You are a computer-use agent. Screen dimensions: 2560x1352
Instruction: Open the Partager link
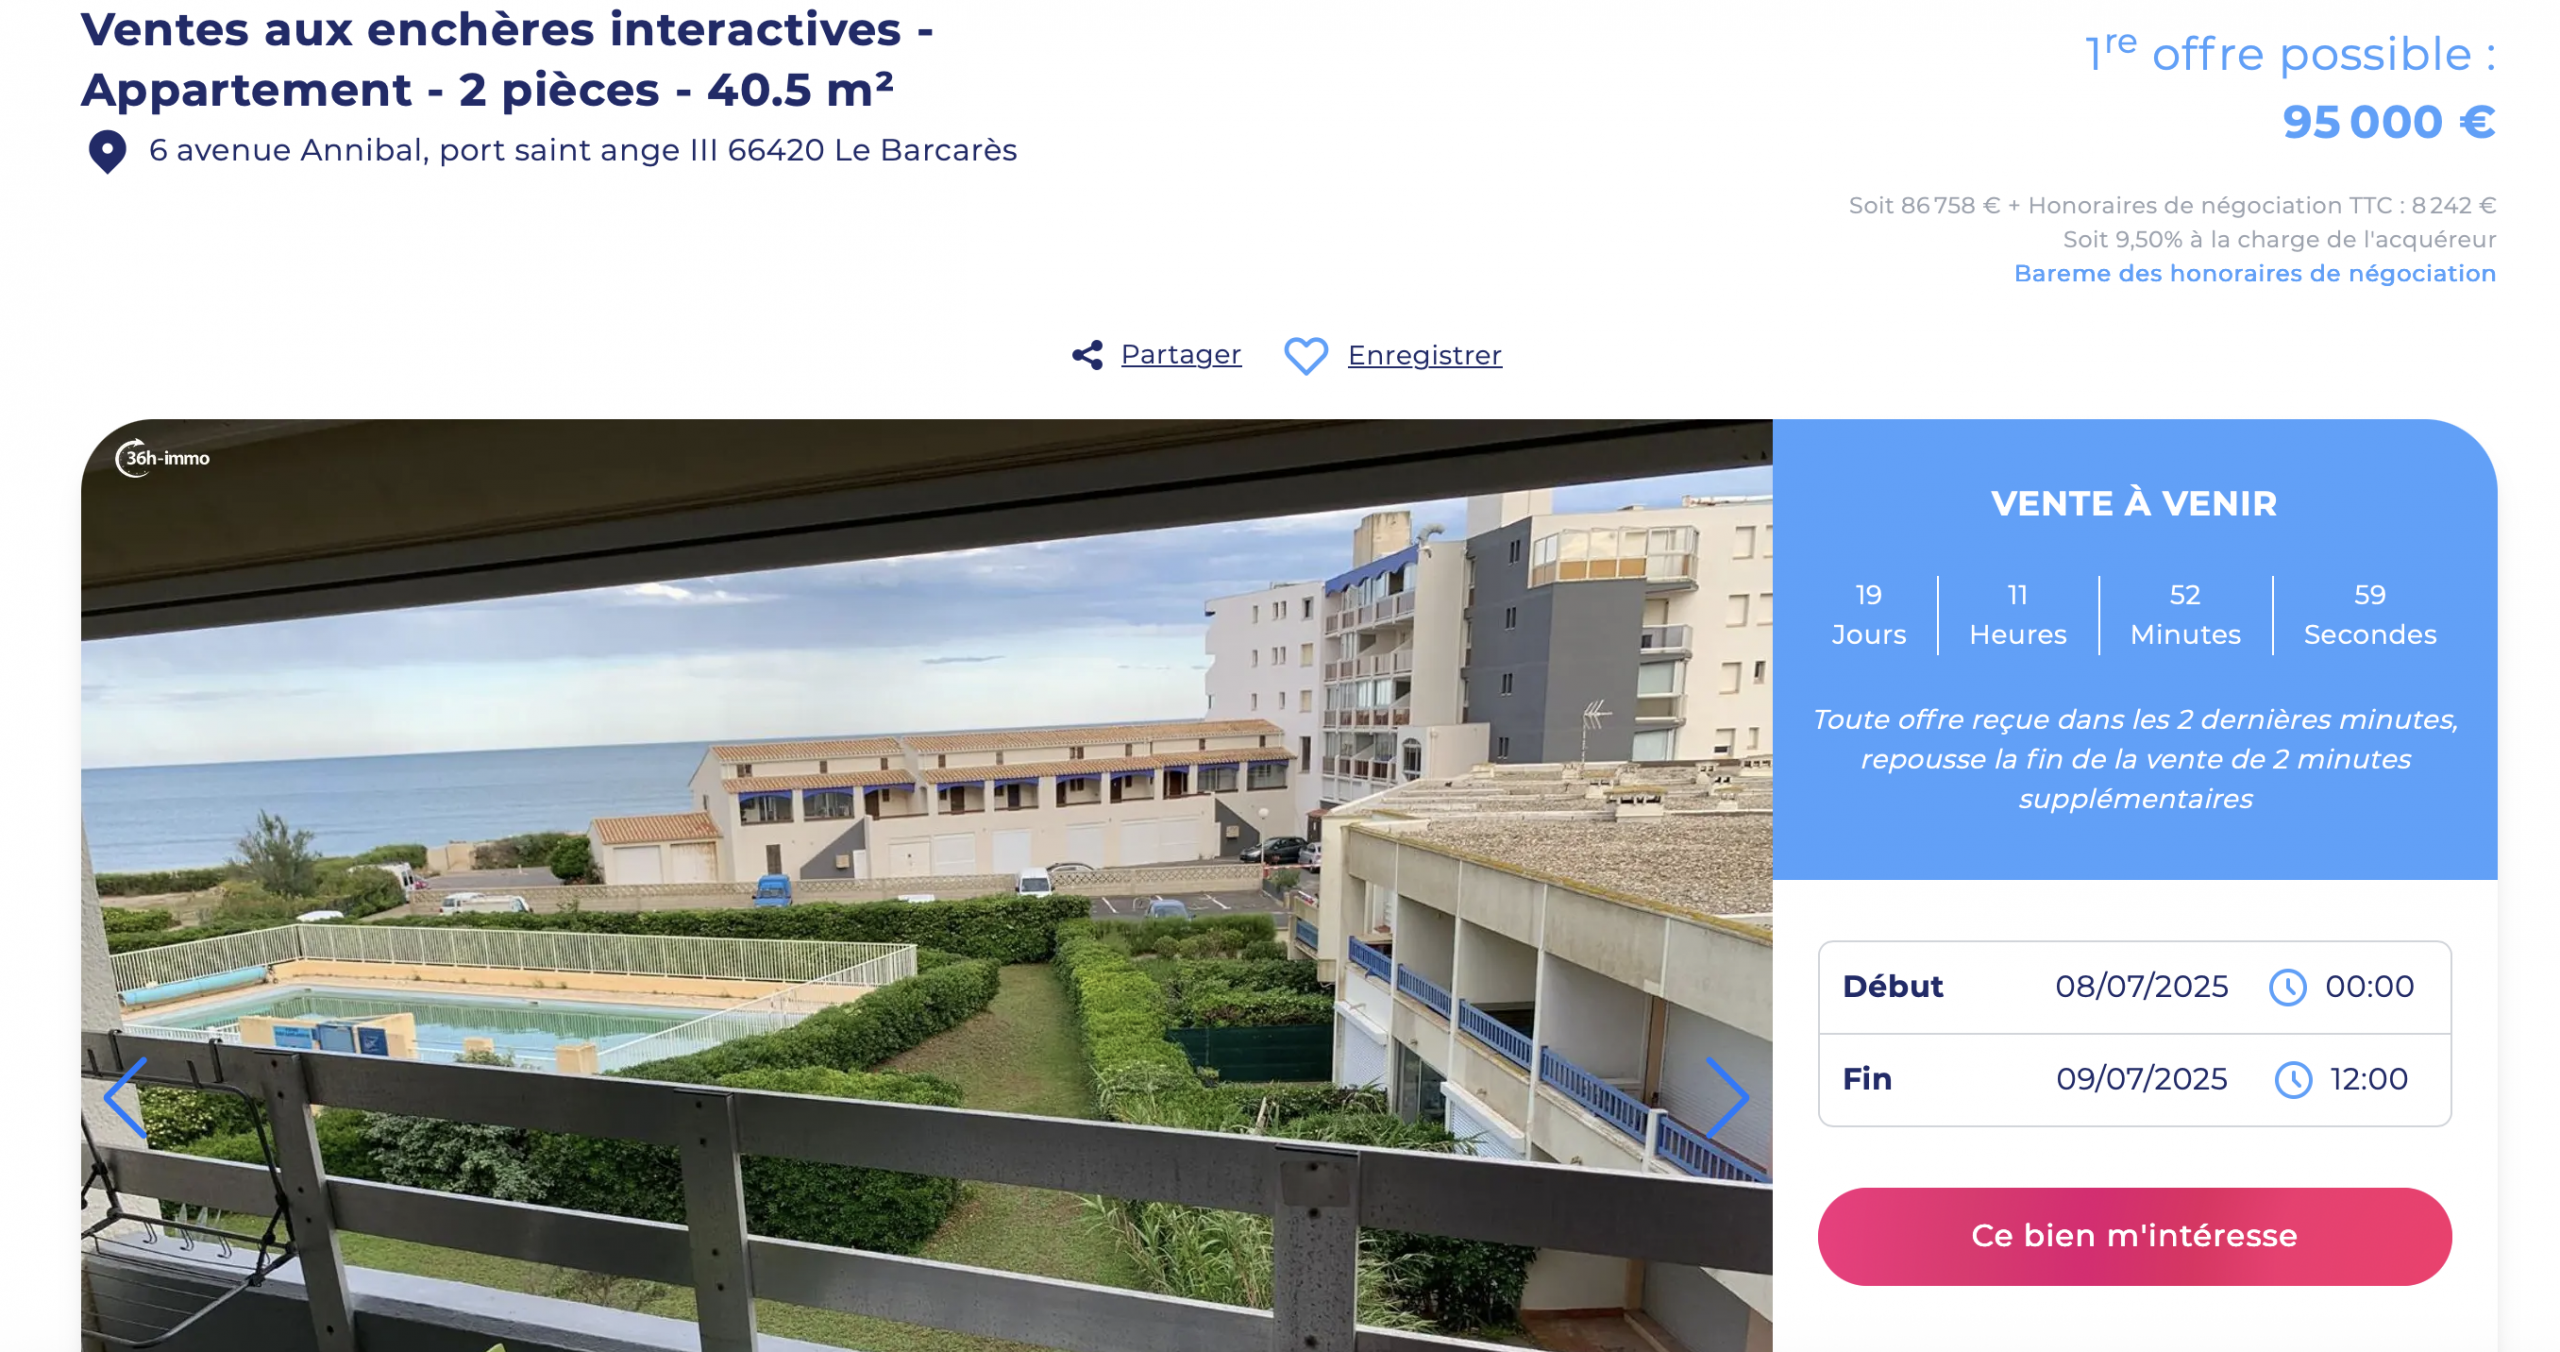tap(1180, 354)
